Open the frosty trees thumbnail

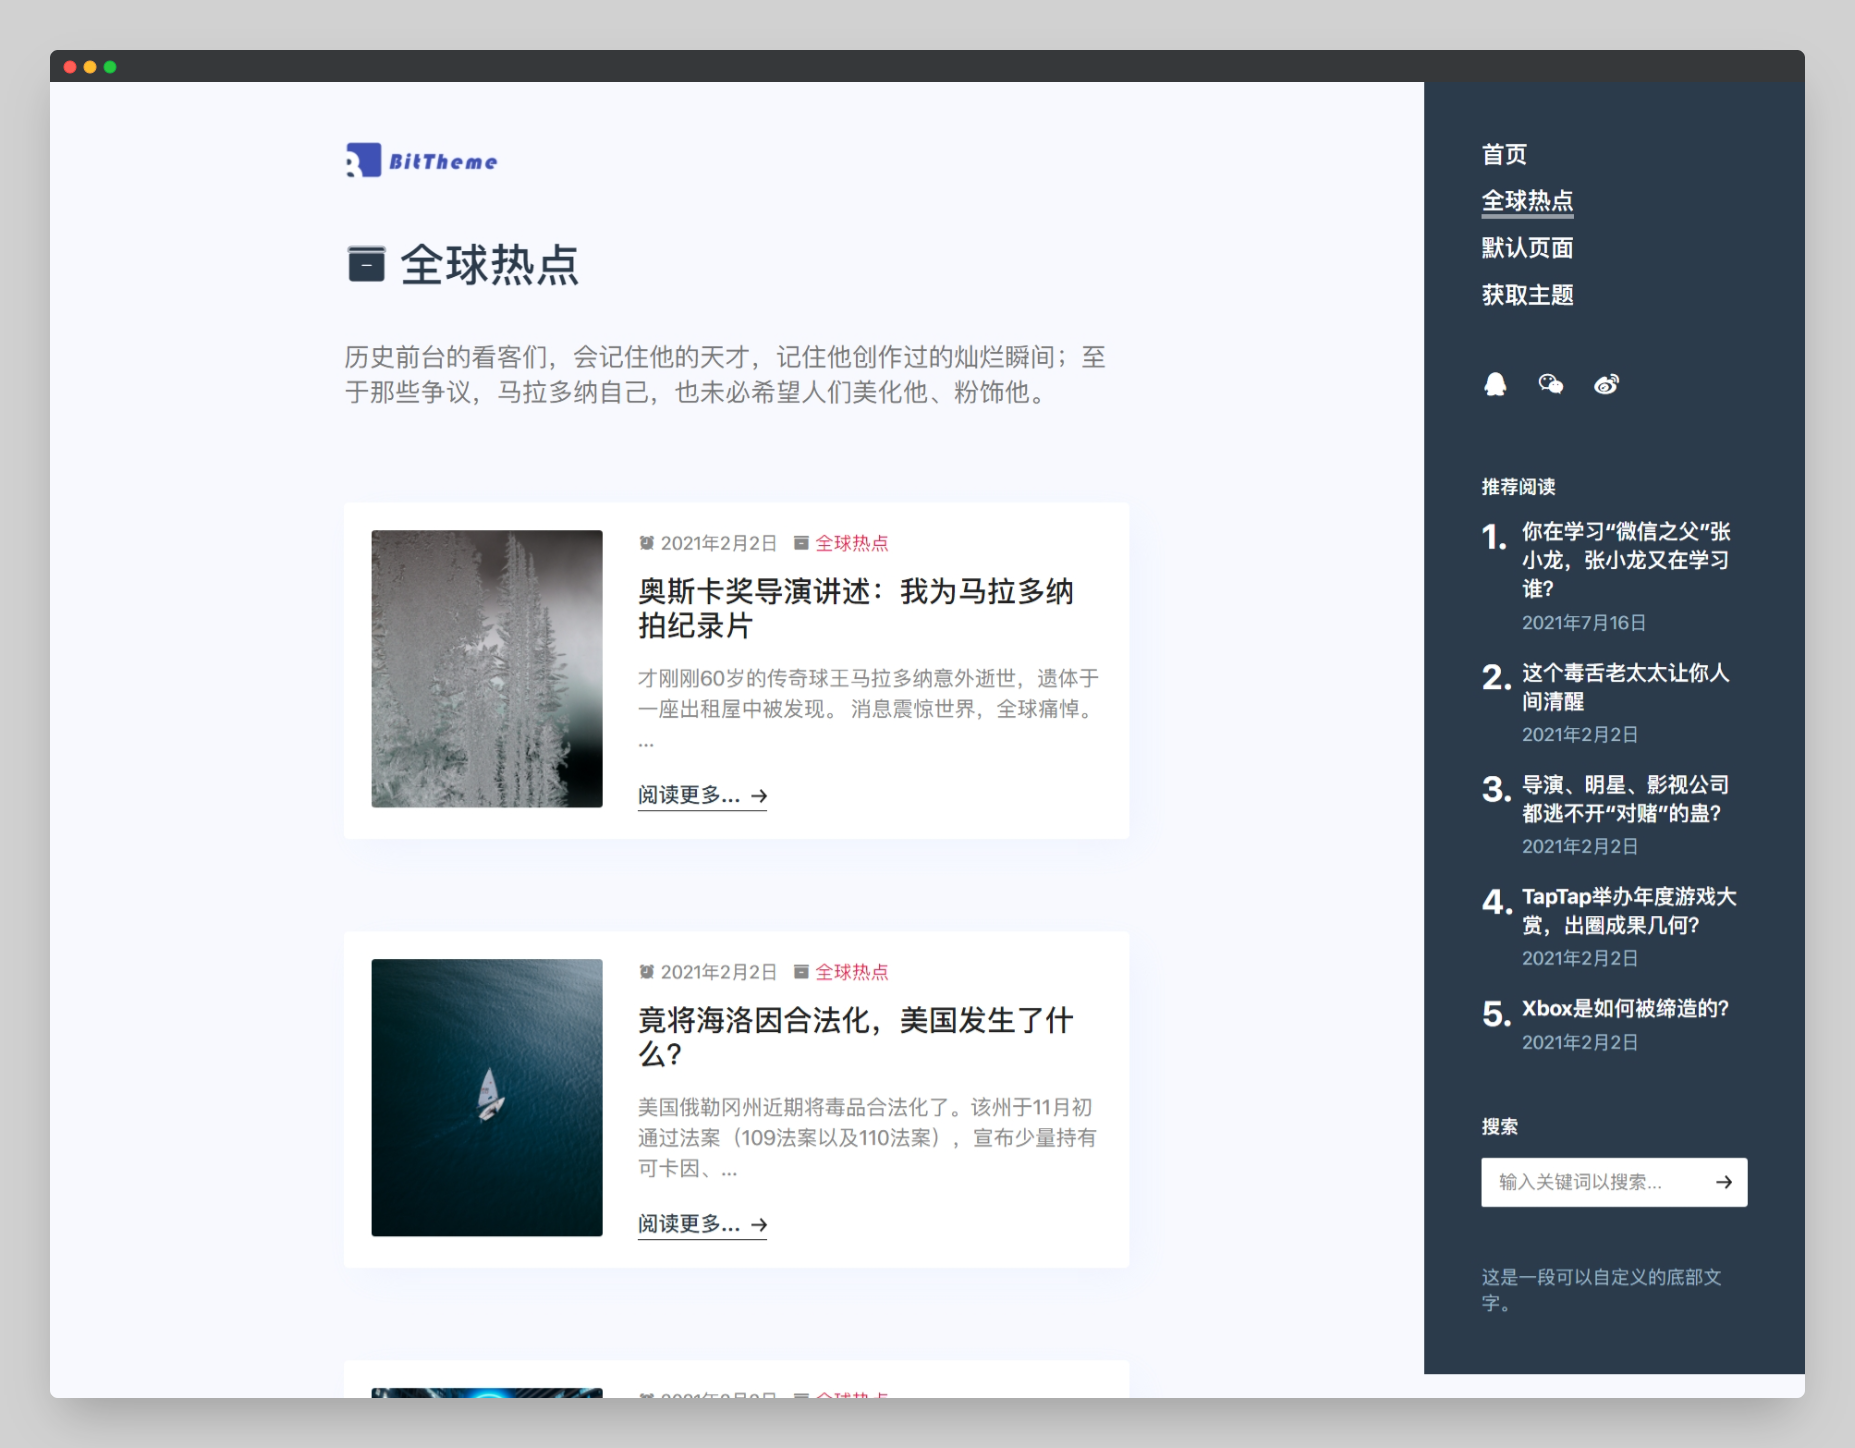click(487, 669)
